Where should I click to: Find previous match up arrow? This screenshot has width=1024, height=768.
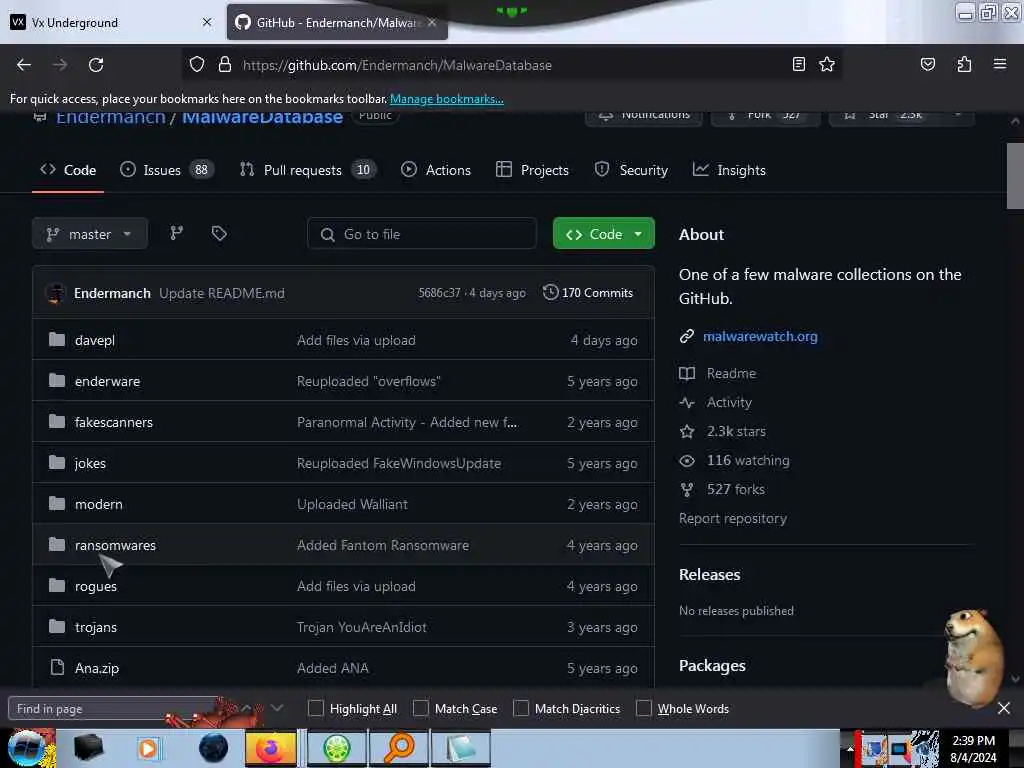point(247,708)
